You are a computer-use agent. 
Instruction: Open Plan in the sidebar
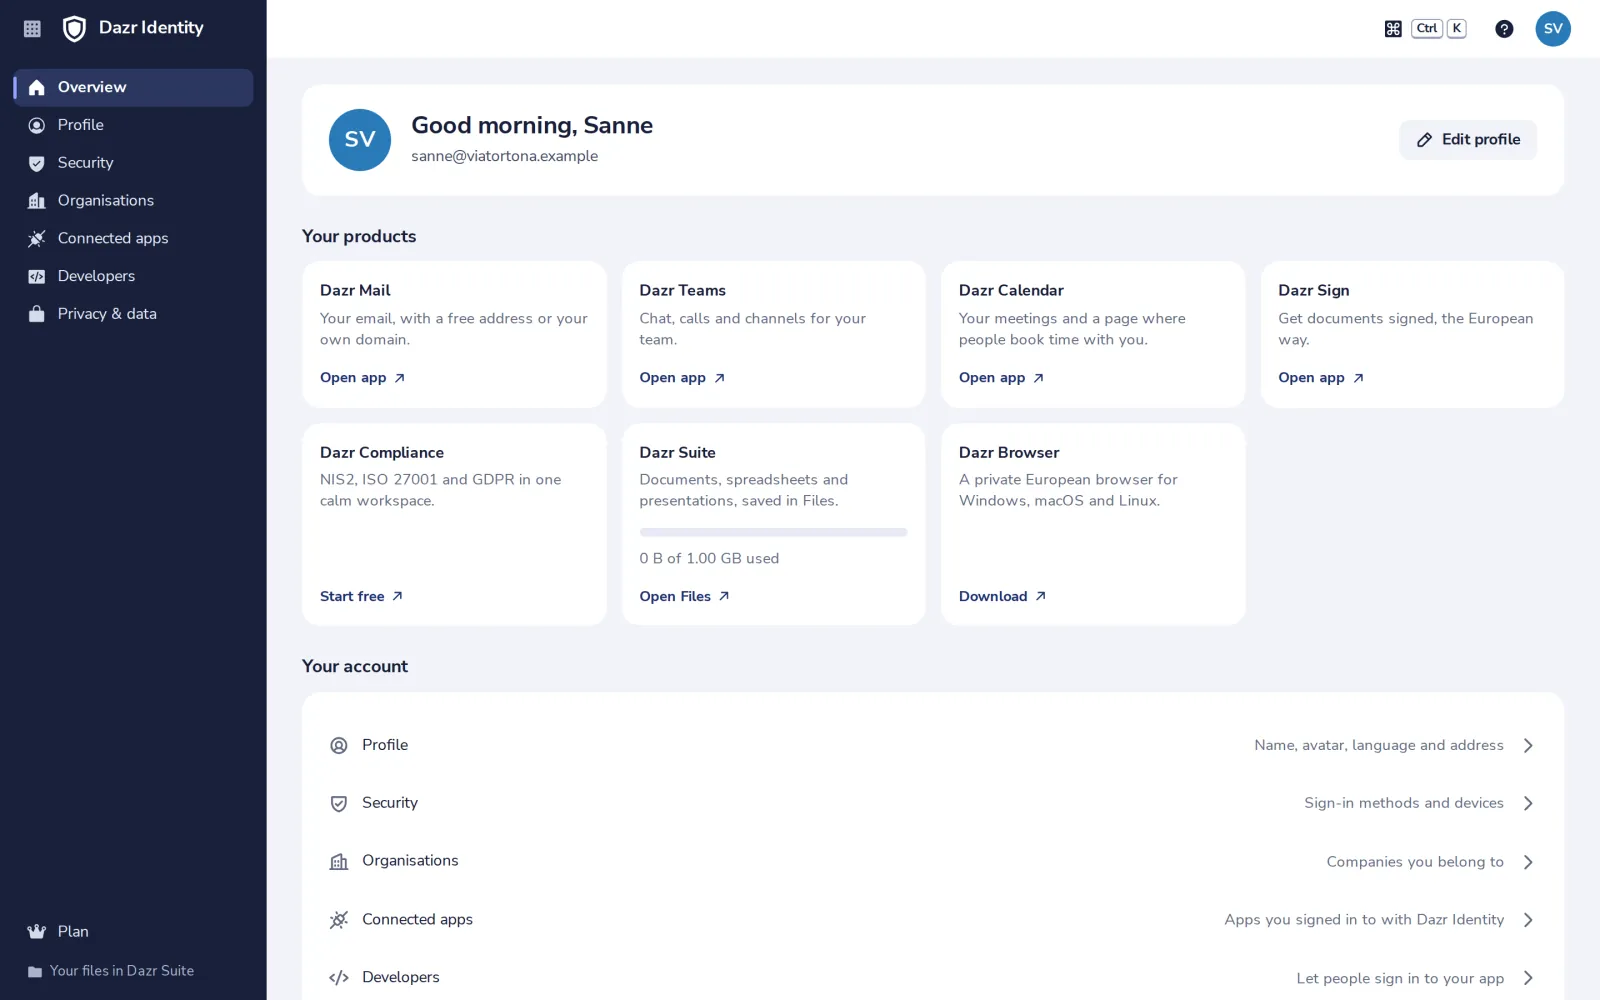[x=133, y=932]
